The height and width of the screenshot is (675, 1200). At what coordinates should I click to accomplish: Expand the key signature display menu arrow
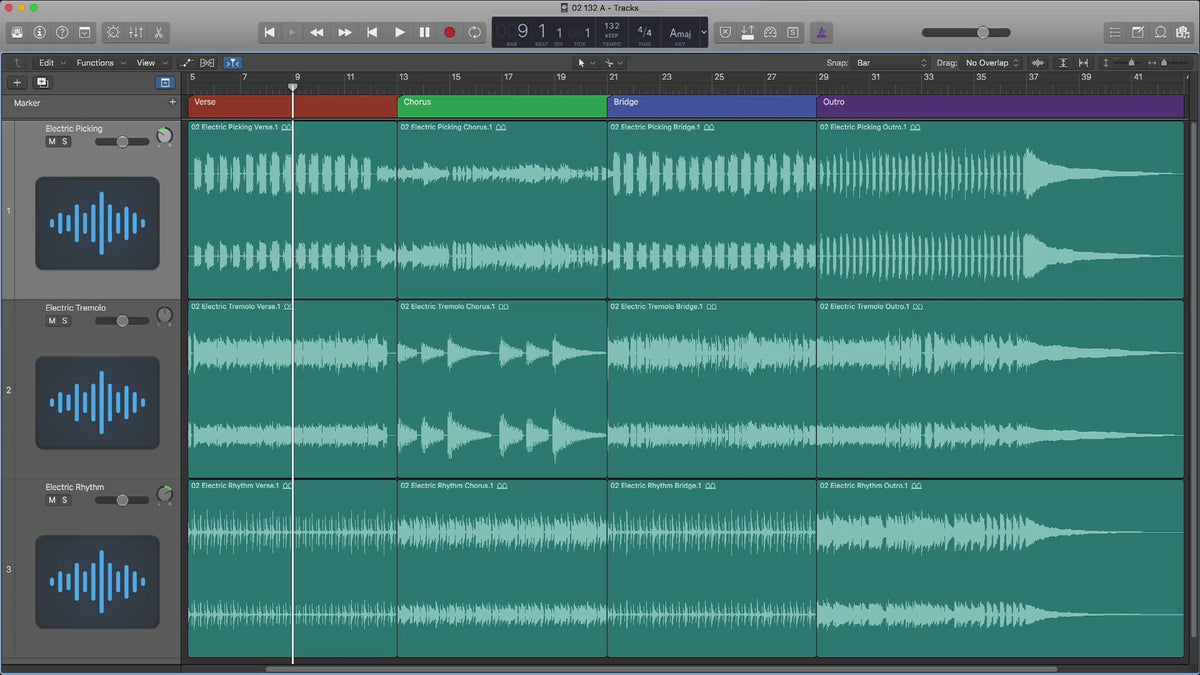click(x=703, y=32)
